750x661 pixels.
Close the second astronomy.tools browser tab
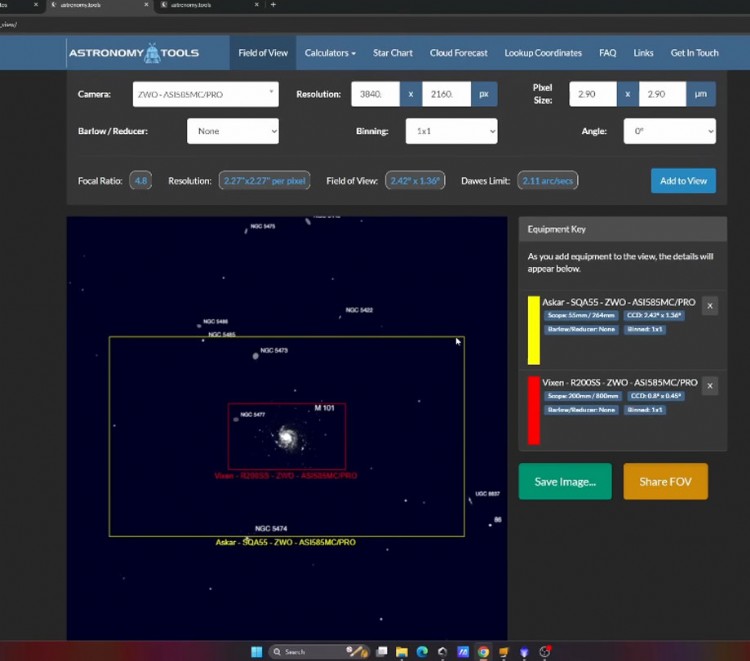(x=257, y=5)
